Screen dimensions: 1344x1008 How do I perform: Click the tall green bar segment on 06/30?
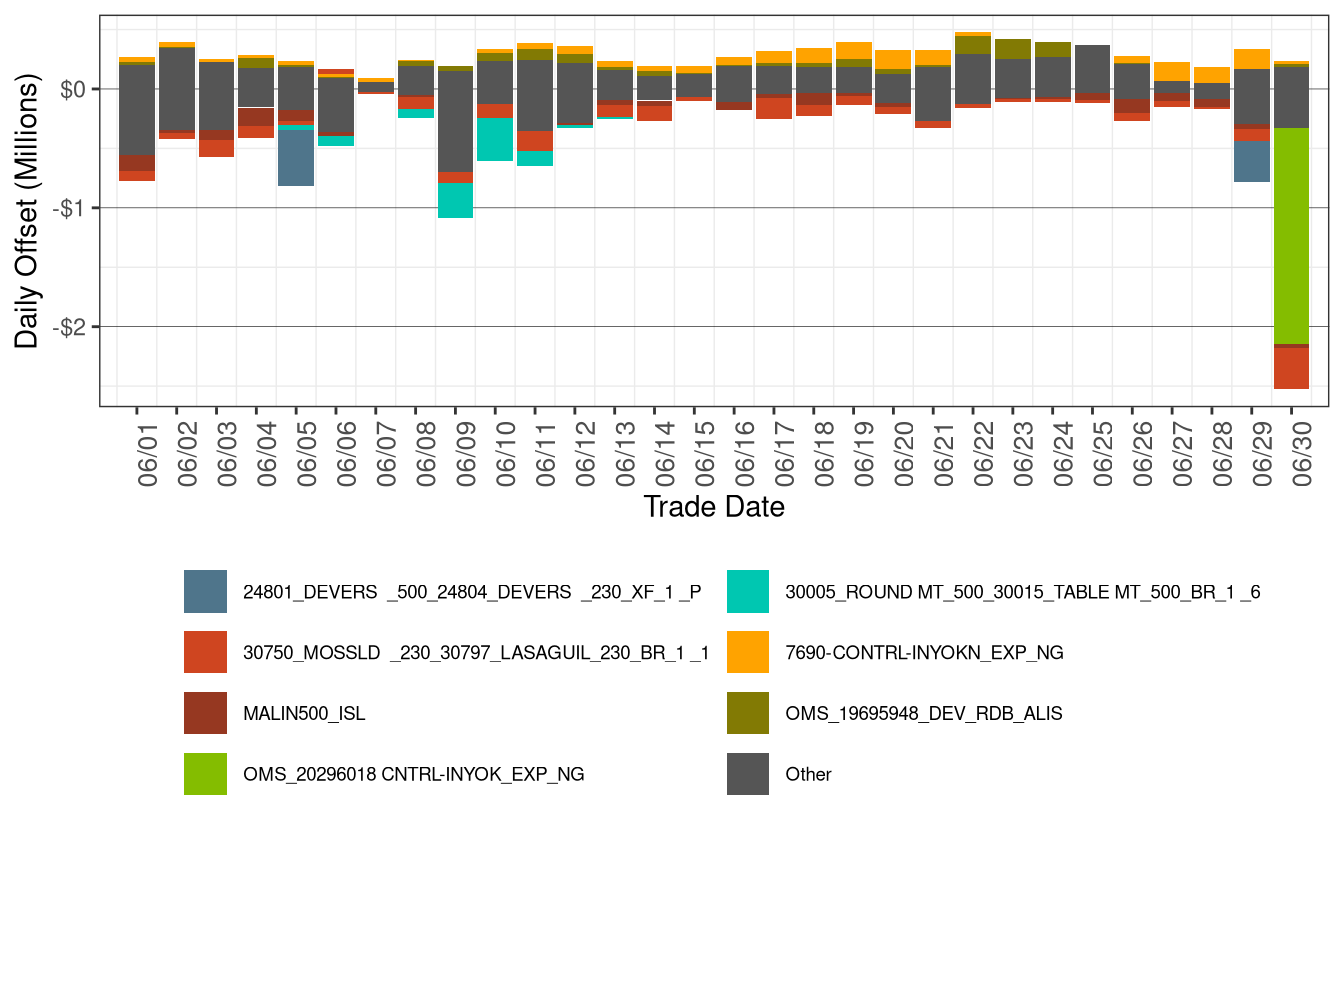coord(1292,236)
